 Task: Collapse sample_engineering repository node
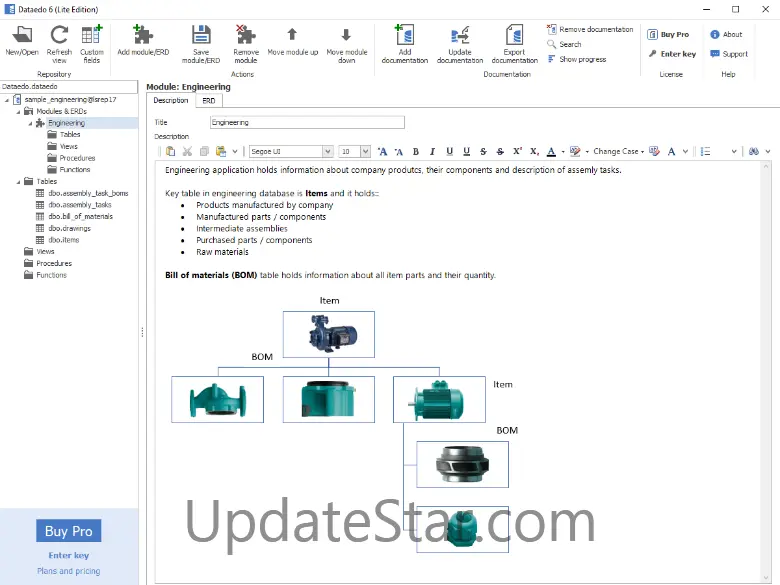coord(7,100)
